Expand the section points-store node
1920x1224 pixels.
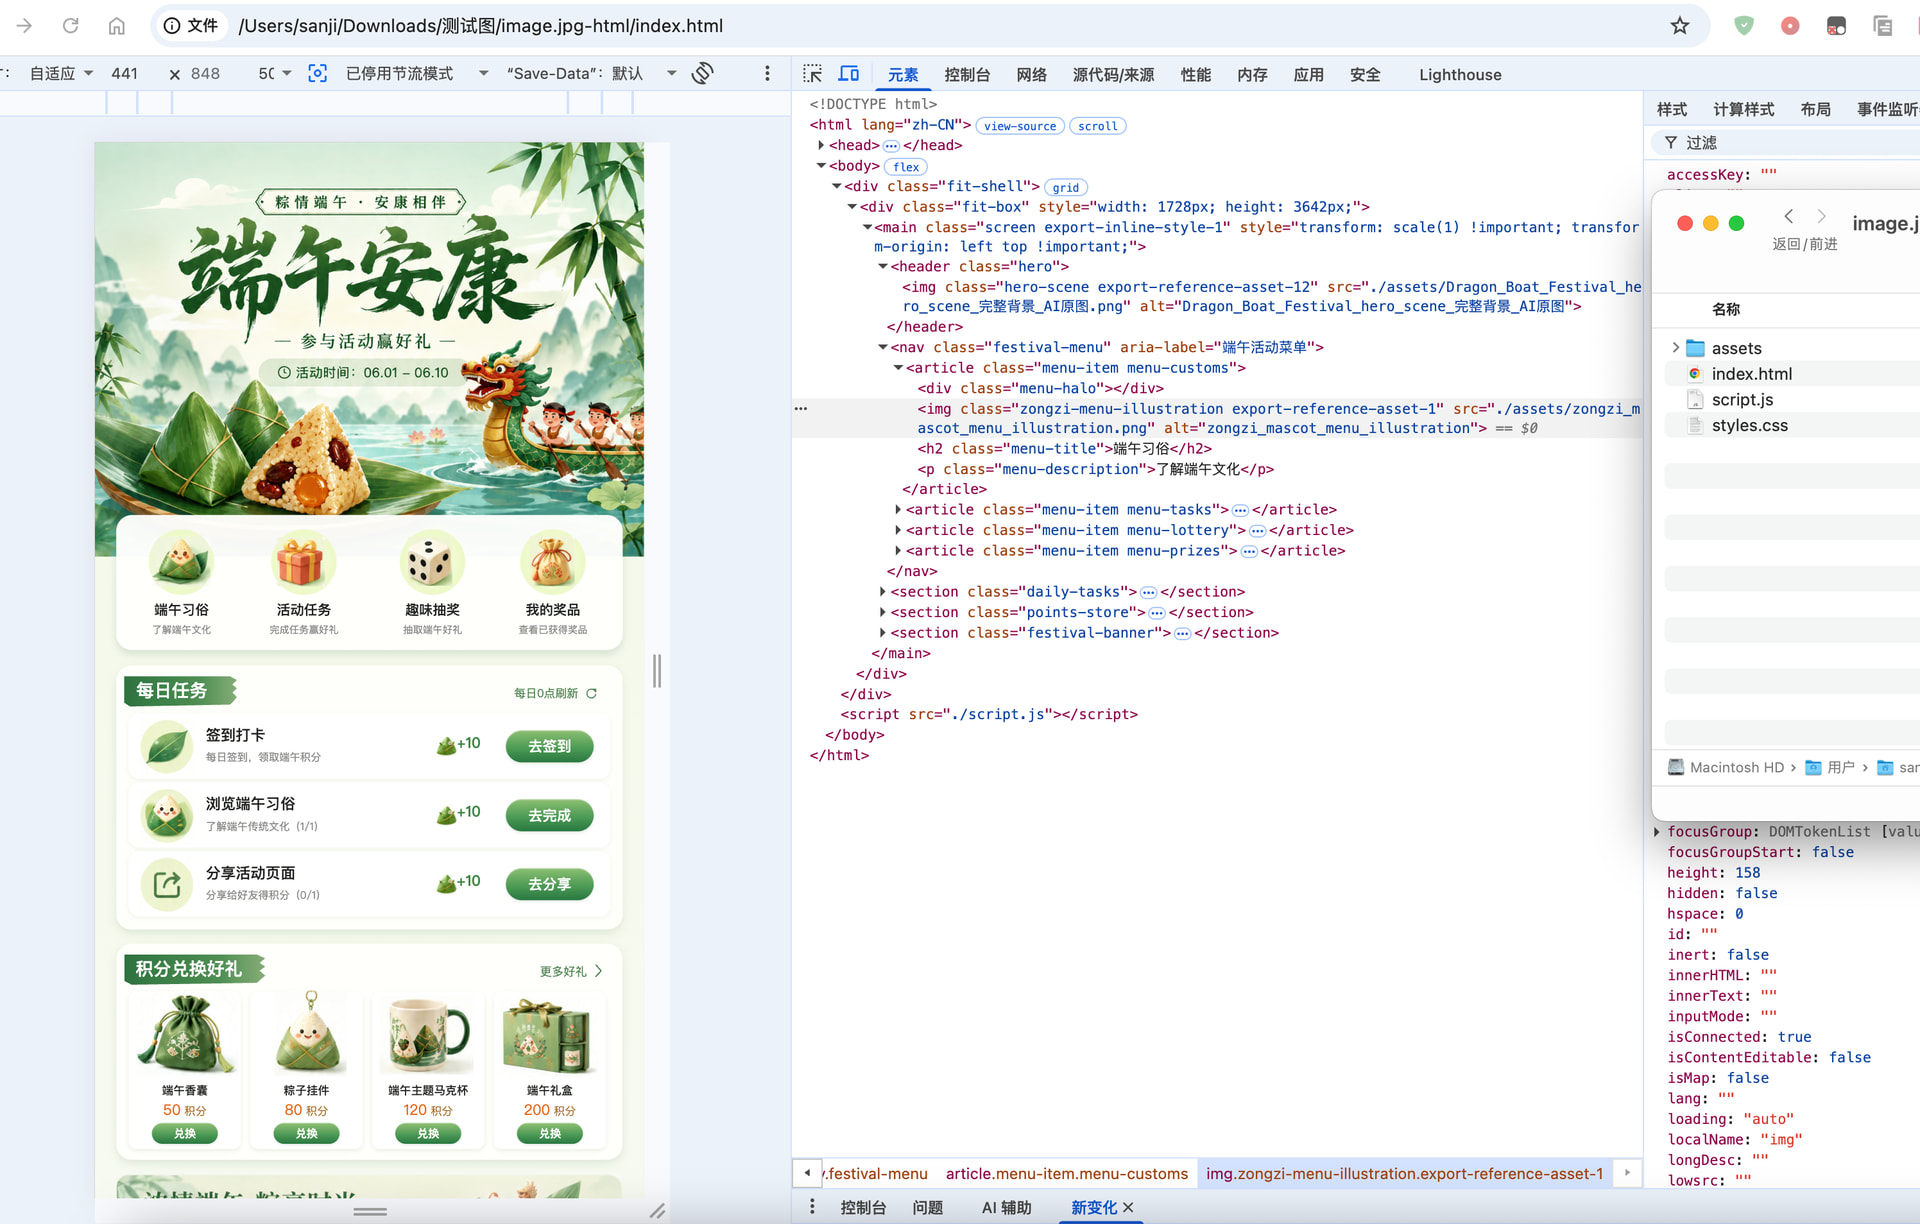(882, 612)
